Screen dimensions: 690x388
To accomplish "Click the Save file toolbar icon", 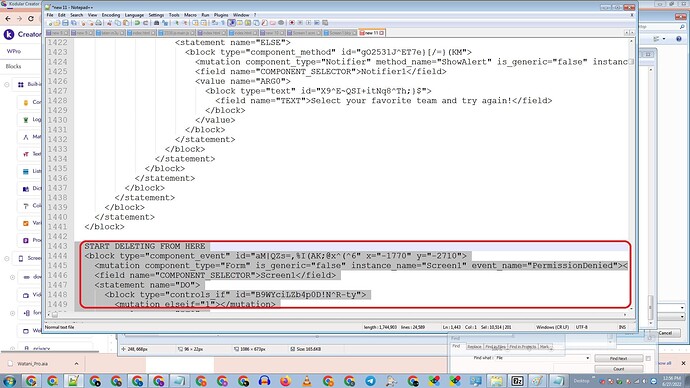I will click(65, 23).
